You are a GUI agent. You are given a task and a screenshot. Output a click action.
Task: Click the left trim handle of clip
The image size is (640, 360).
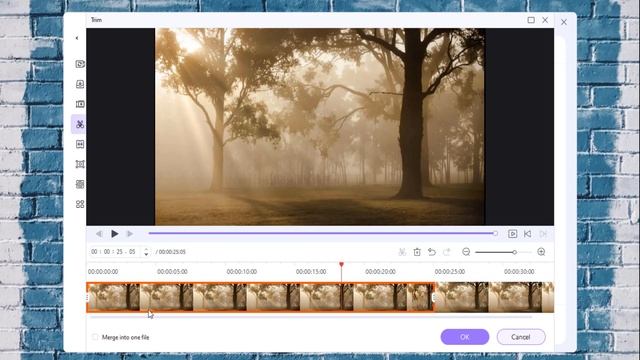pos(87,297)
